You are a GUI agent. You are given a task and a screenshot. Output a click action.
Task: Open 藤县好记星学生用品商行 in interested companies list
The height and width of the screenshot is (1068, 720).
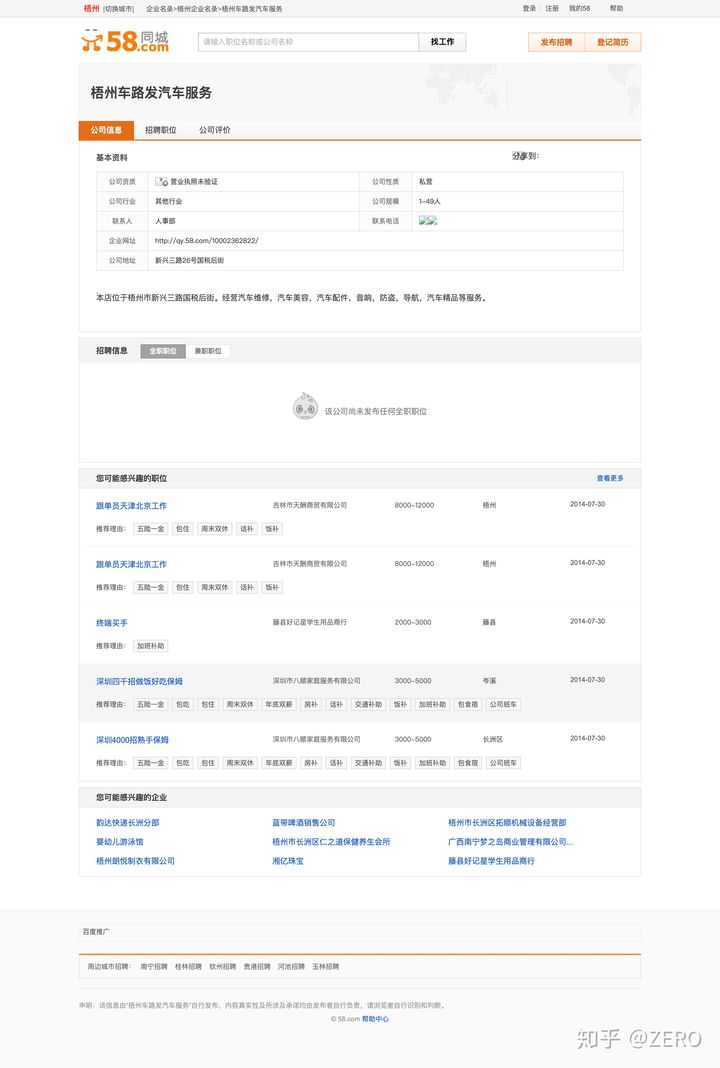pos(491,861)
